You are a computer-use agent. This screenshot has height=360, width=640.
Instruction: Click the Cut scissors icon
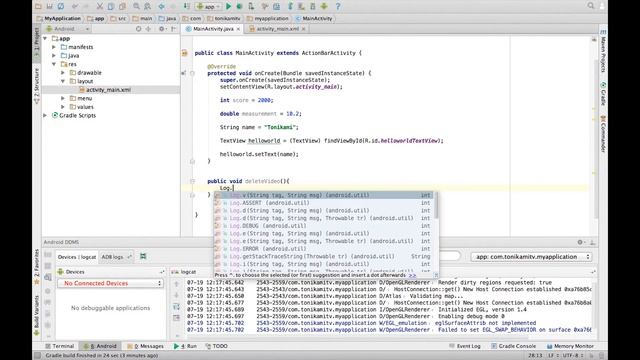(x=100, y=6)
